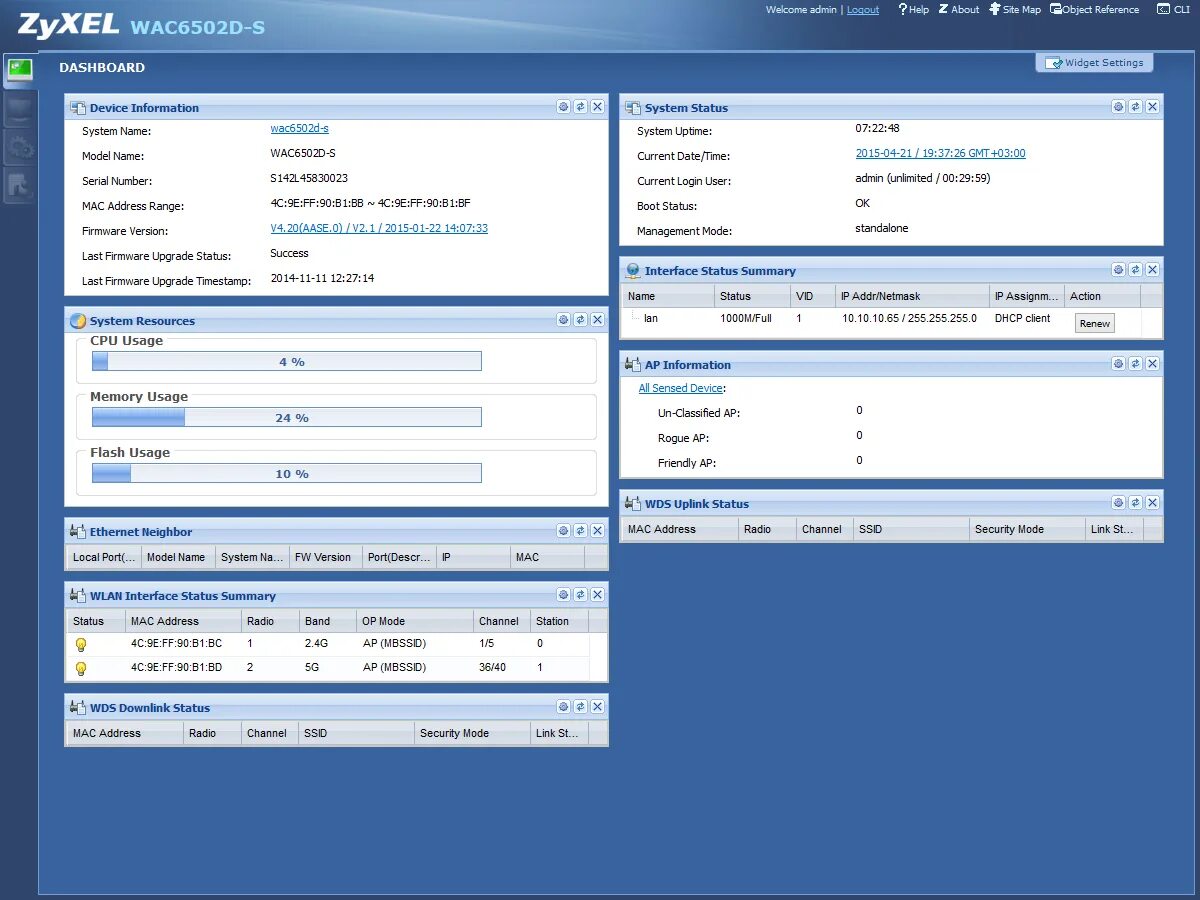Sort by VID column header
This screenshot has width=1200, height=900.
[813, 296]
